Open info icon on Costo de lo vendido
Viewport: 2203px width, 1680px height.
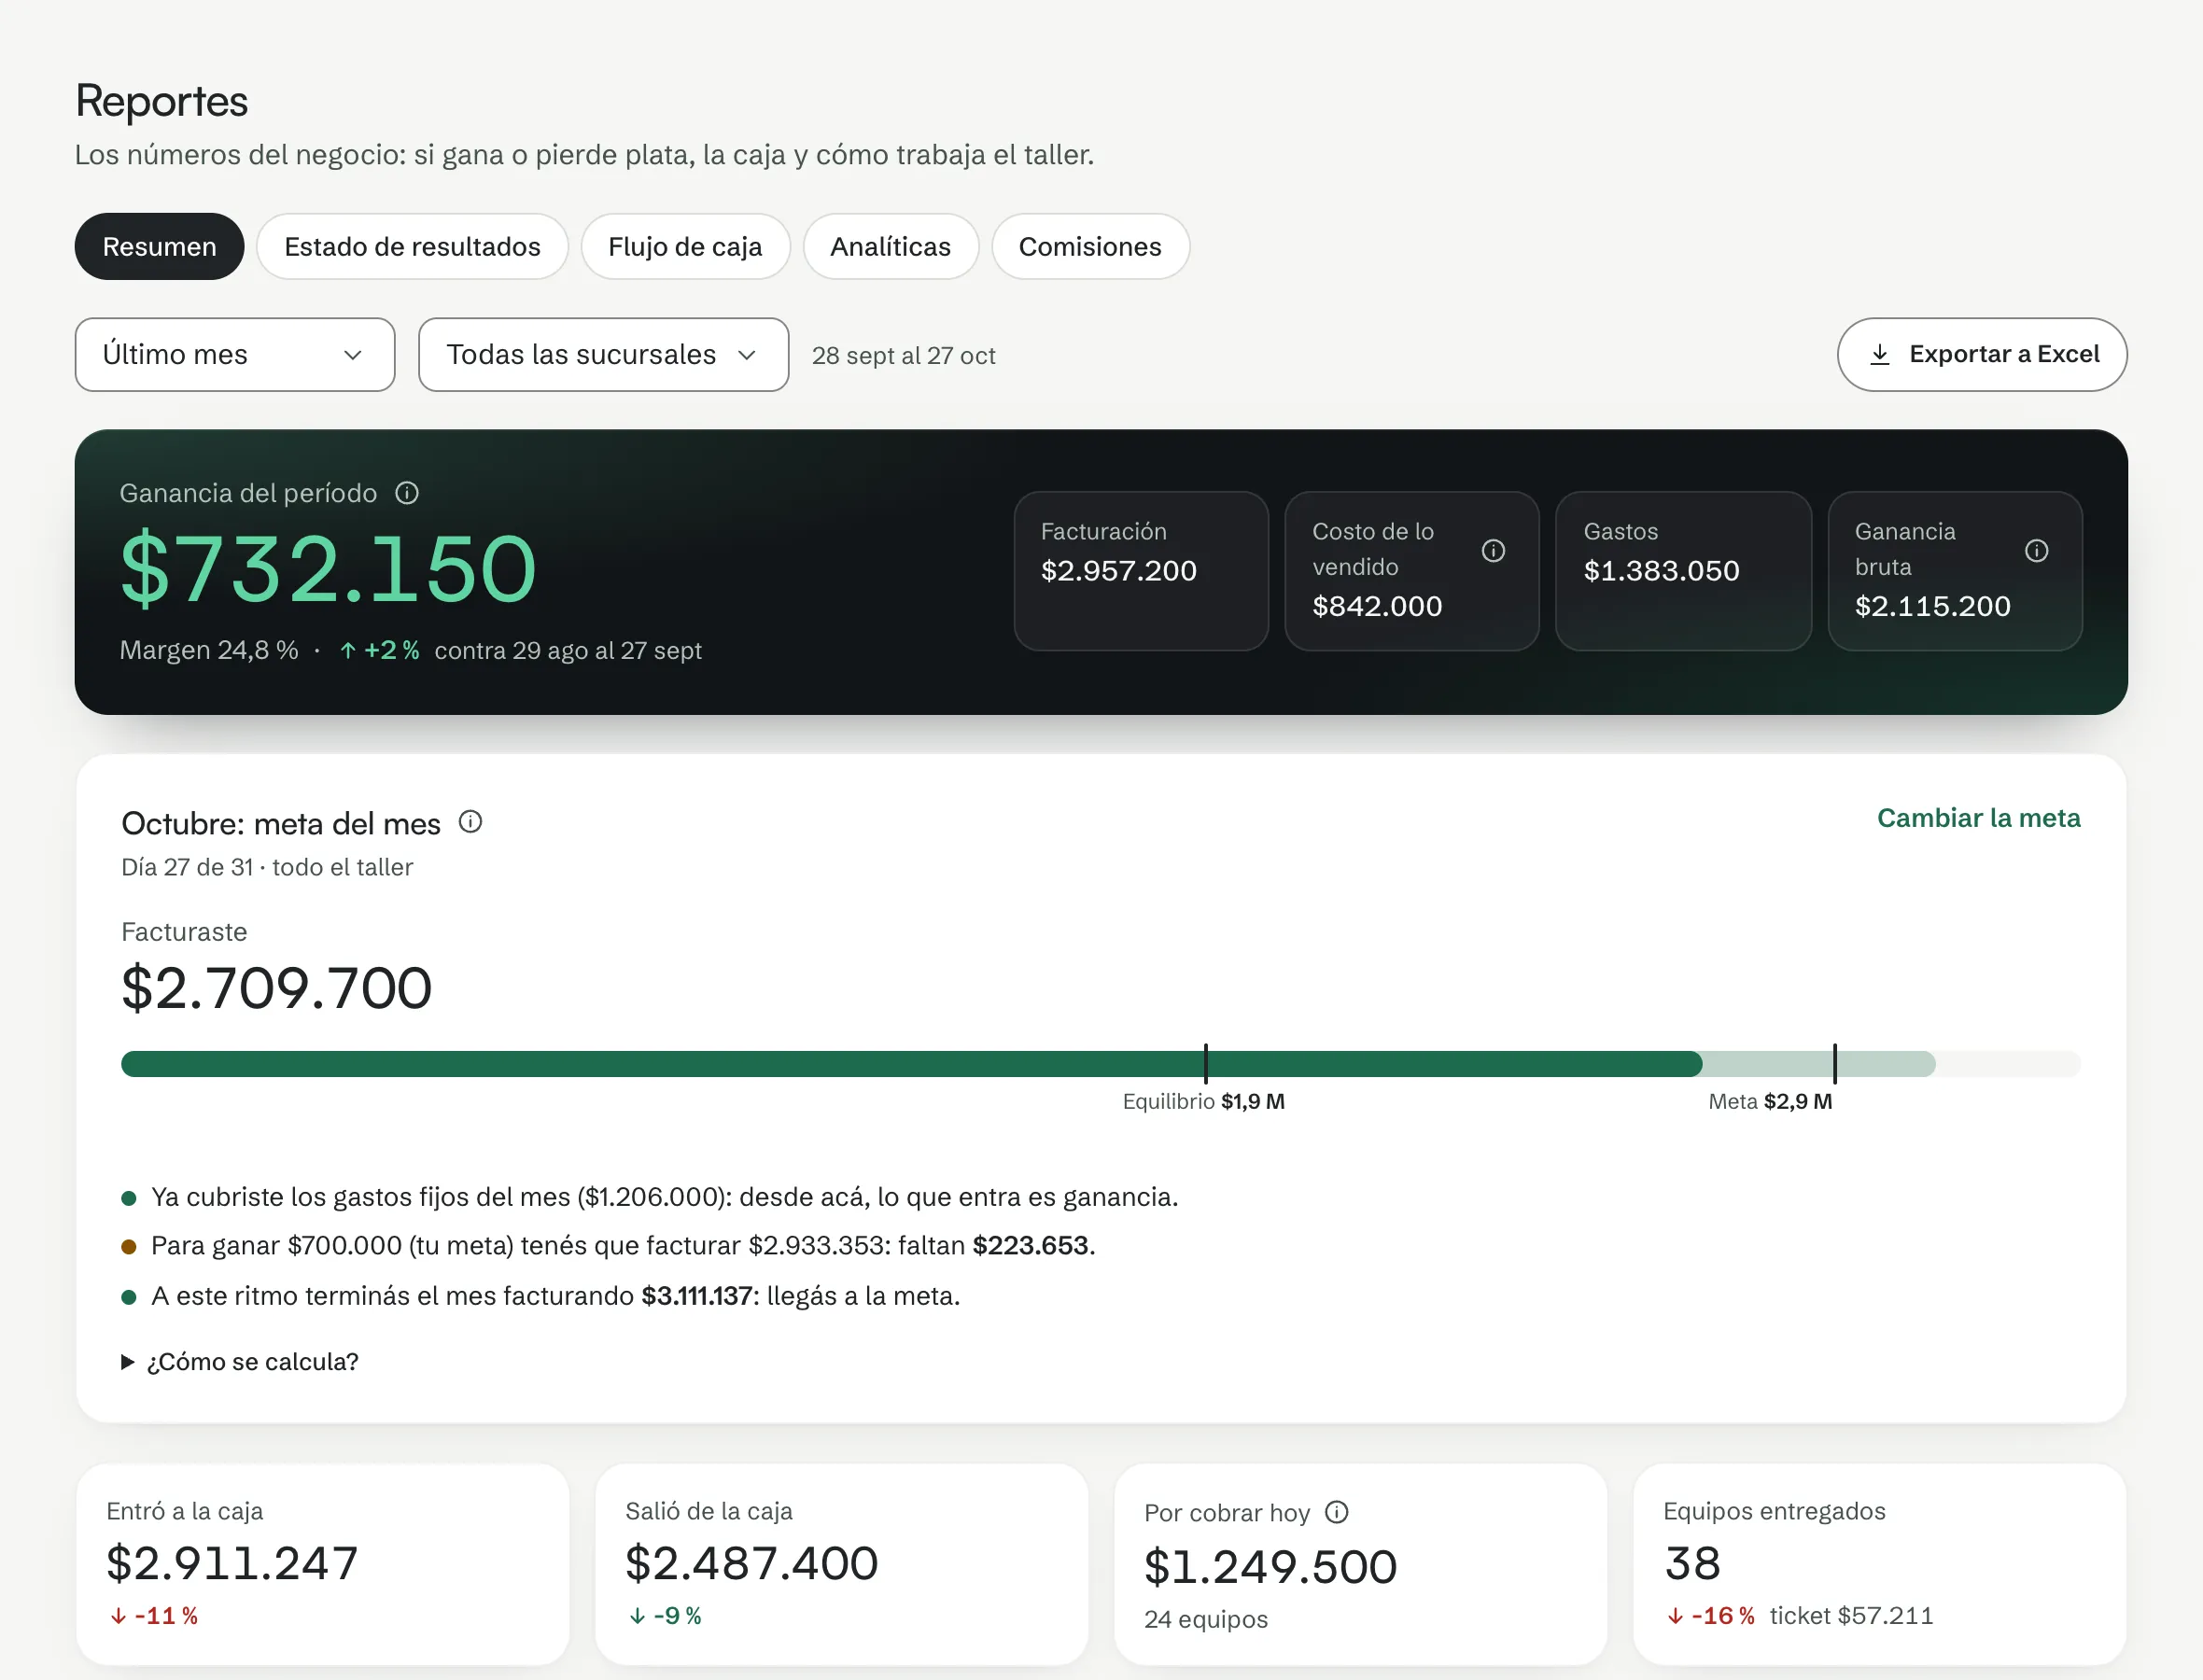pyautogui.click(x=1493, y=550)
